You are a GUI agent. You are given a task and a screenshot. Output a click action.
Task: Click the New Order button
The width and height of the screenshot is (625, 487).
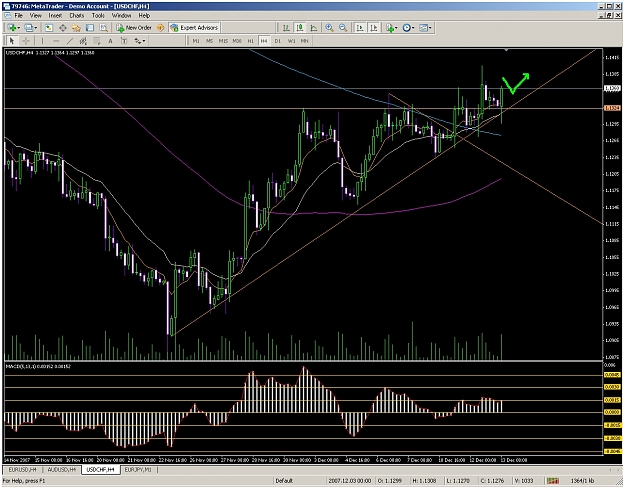click(x=134, y=28)
